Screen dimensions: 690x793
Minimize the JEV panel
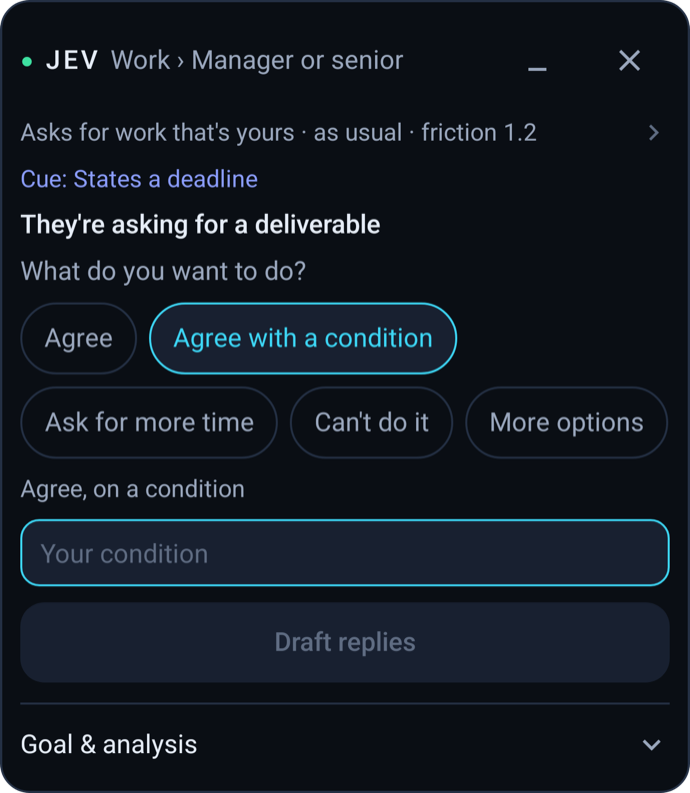click(537, 68)
